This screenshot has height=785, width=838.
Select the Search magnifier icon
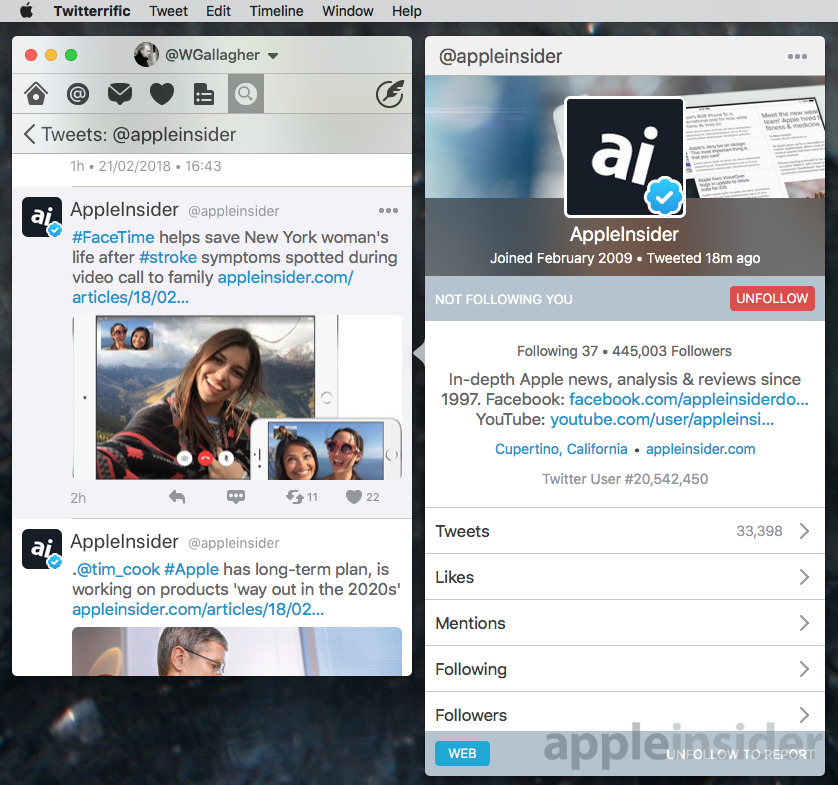point(246,94)
